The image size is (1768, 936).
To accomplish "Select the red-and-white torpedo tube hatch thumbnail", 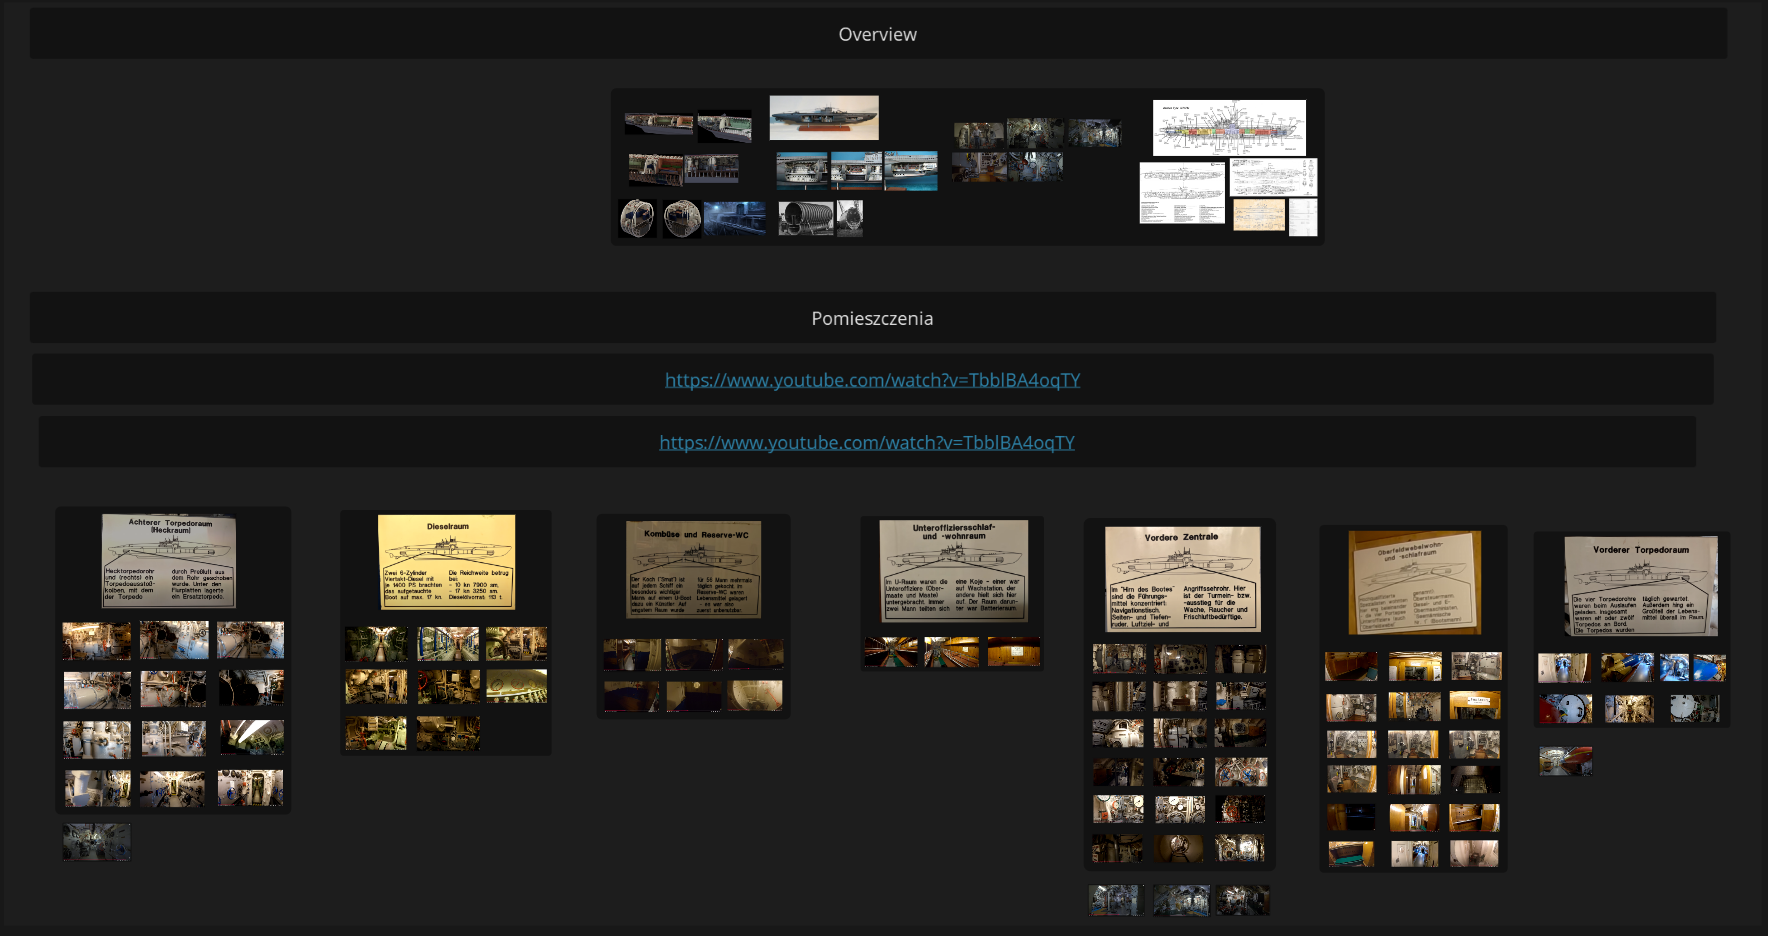I will coord(1565,709).
